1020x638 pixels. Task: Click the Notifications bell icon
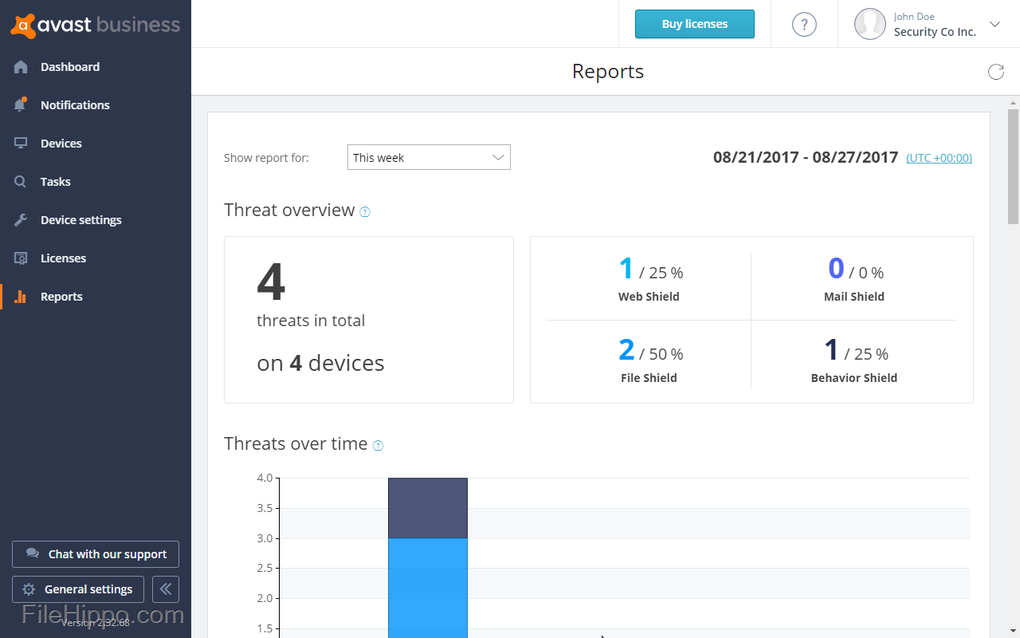[x=21, y=105]
